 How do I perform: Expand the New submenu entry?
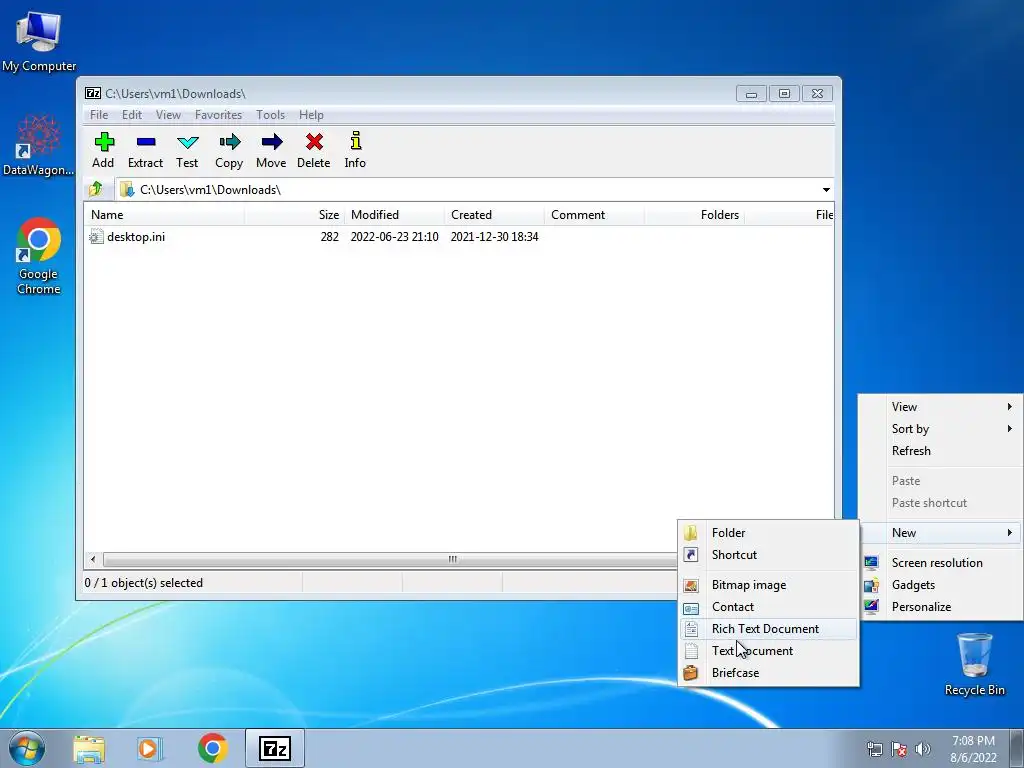point(940,533)
